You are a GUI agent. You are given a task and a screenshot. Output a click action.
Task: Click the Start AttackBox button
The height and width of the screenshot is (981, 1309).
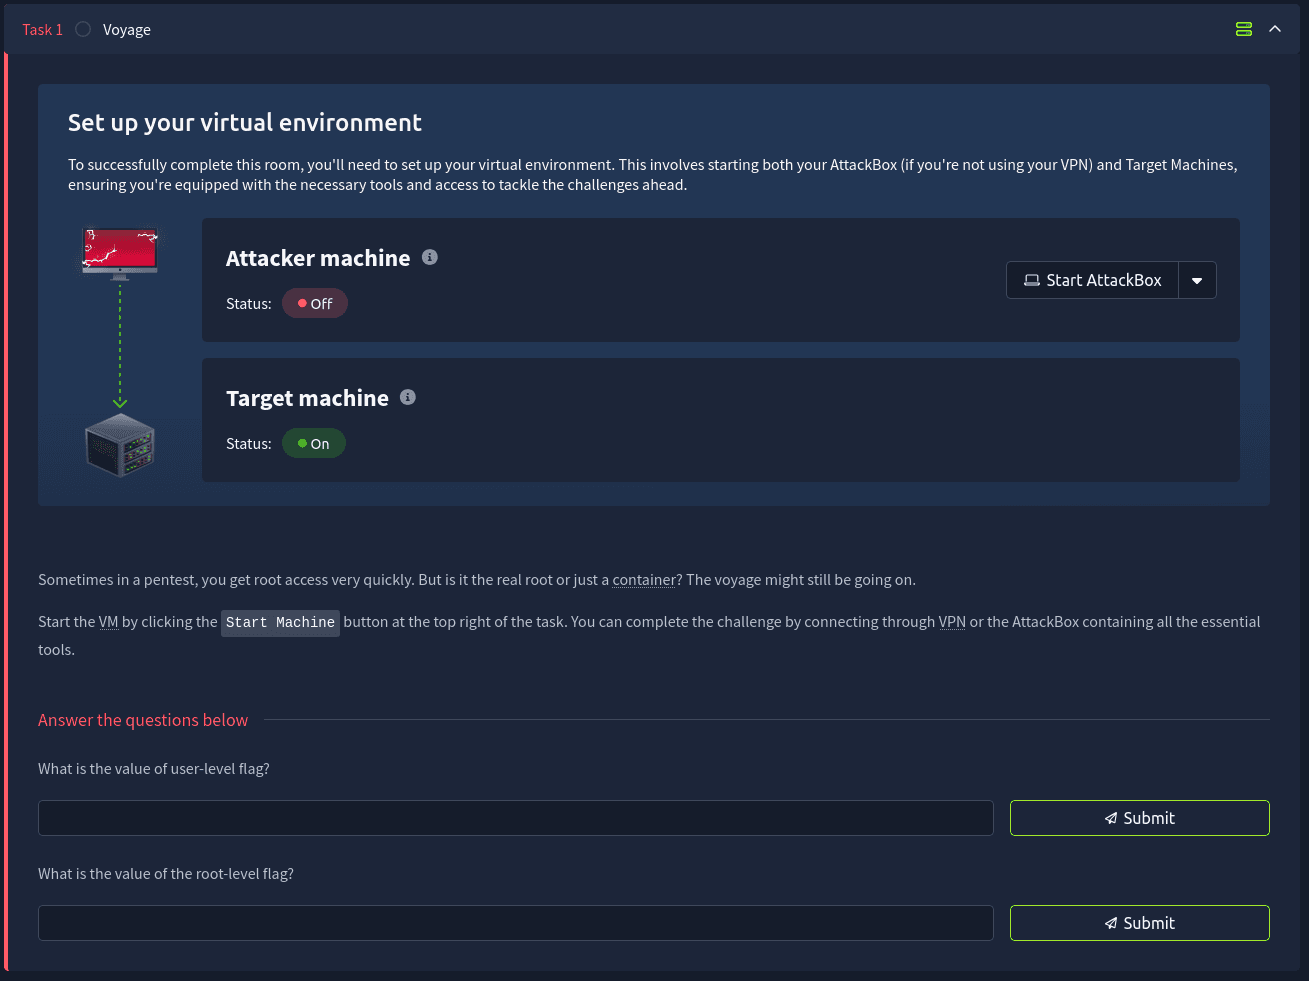pyautogui.click(x=1092, y=280)
